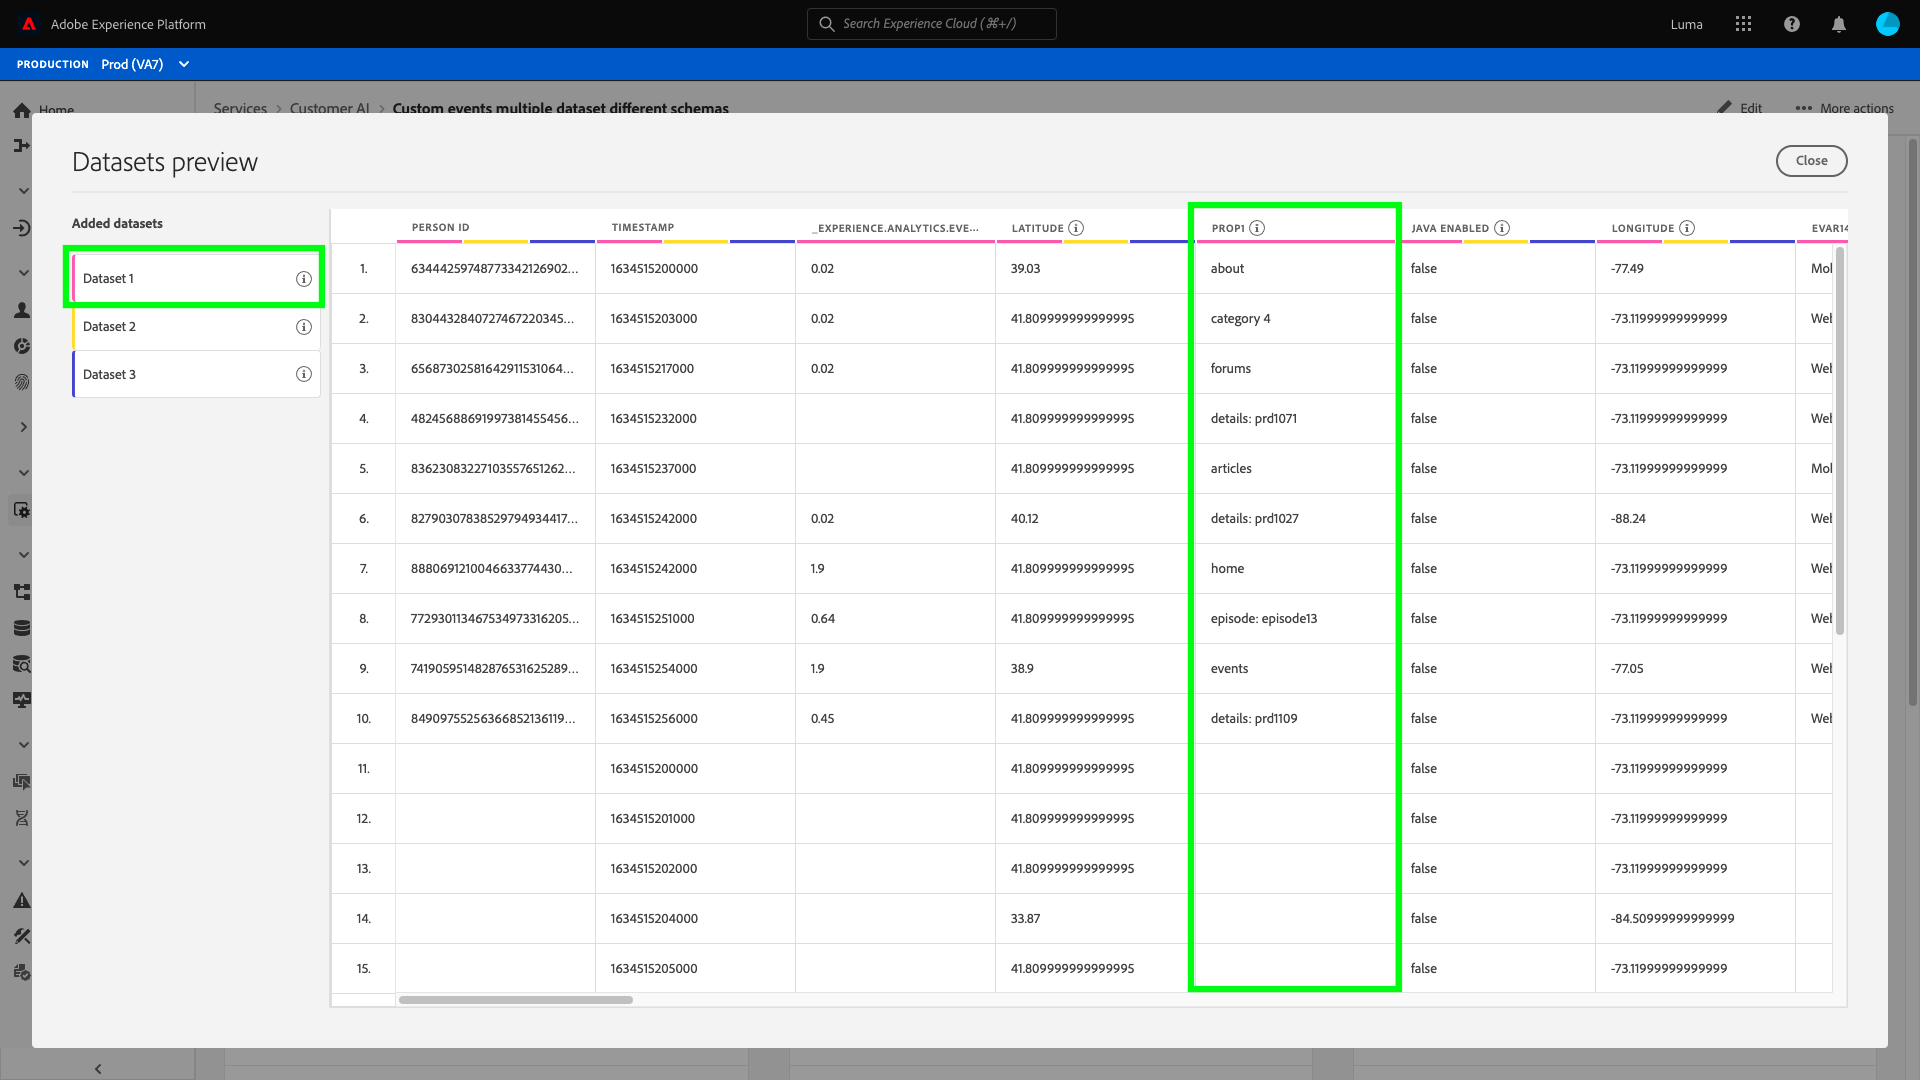Viewport: 1920px width, 1080px height.
Task: Open the help question mark icon
Action: click(1792, 24)
